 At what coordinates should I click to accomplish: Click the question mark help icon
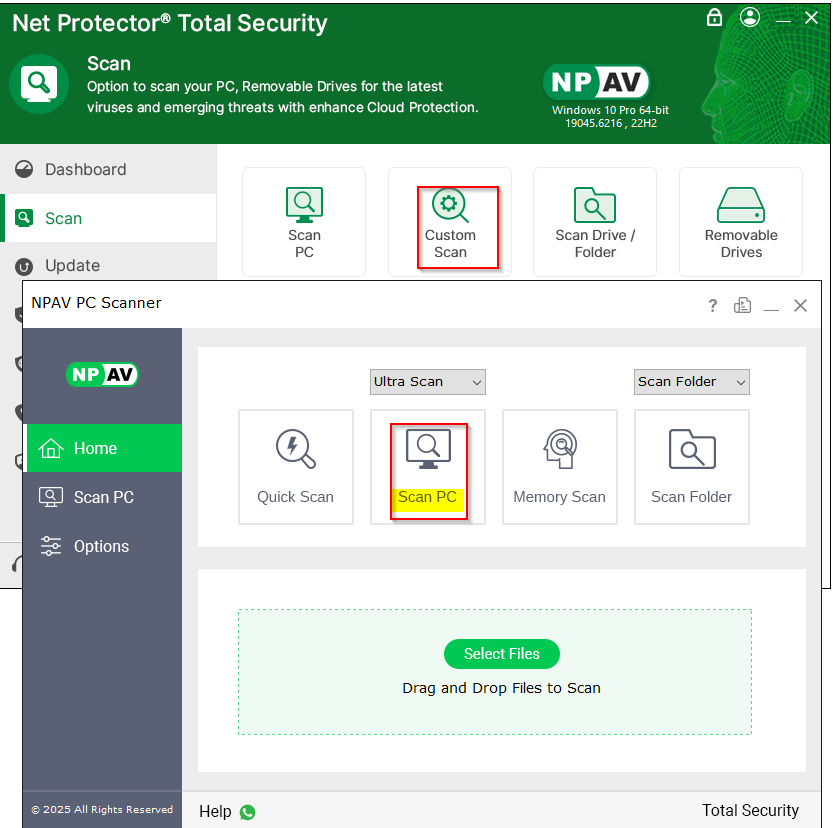tap(713, 306)
